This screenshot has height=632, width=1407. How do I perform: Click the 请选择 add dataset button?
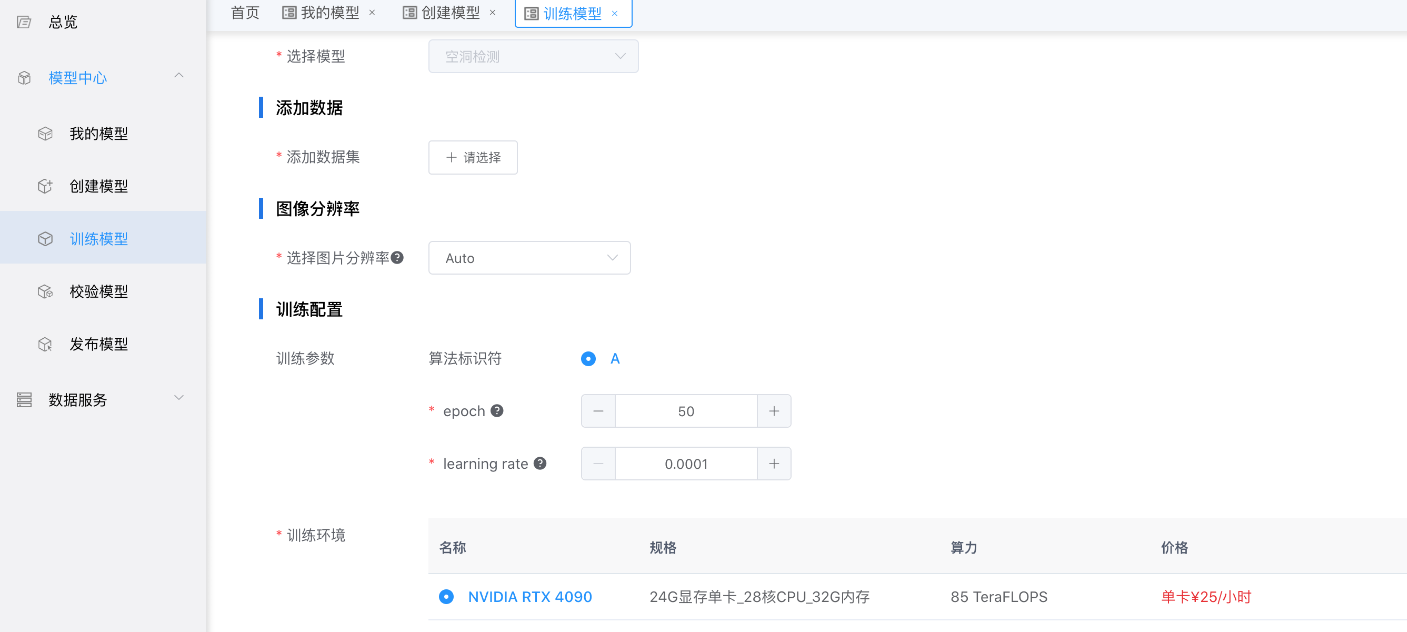[473, 158]
